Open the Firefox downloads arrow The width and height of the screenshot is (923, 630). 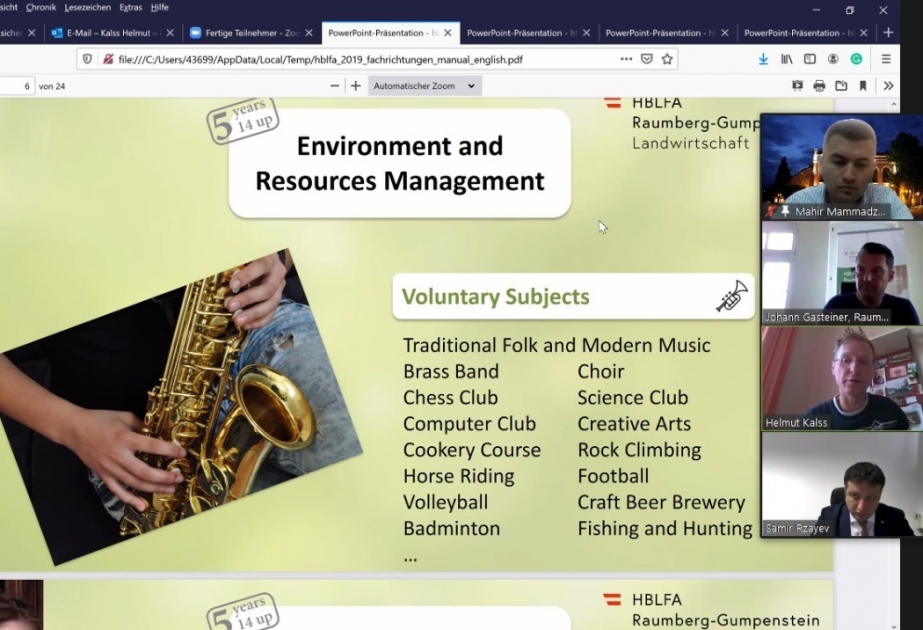(x=763, y=59)
